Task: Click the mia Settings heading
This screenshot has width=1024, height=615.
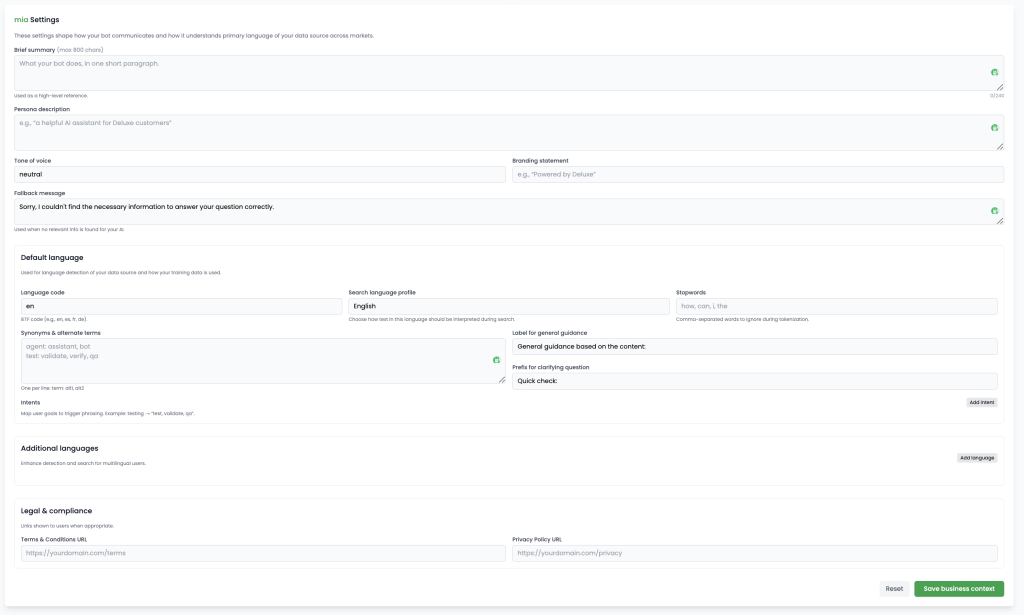Action: (x=37, y=20)
